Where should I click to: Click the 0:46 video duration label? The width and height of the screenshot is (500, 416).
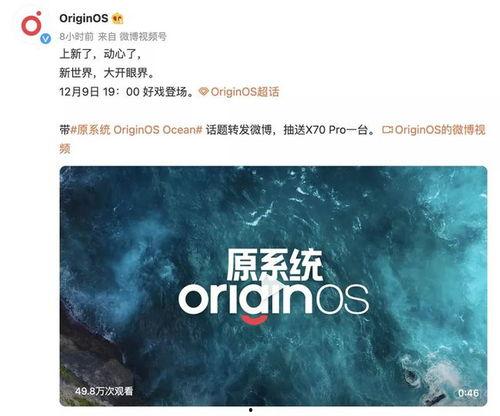tap(468, 393)
